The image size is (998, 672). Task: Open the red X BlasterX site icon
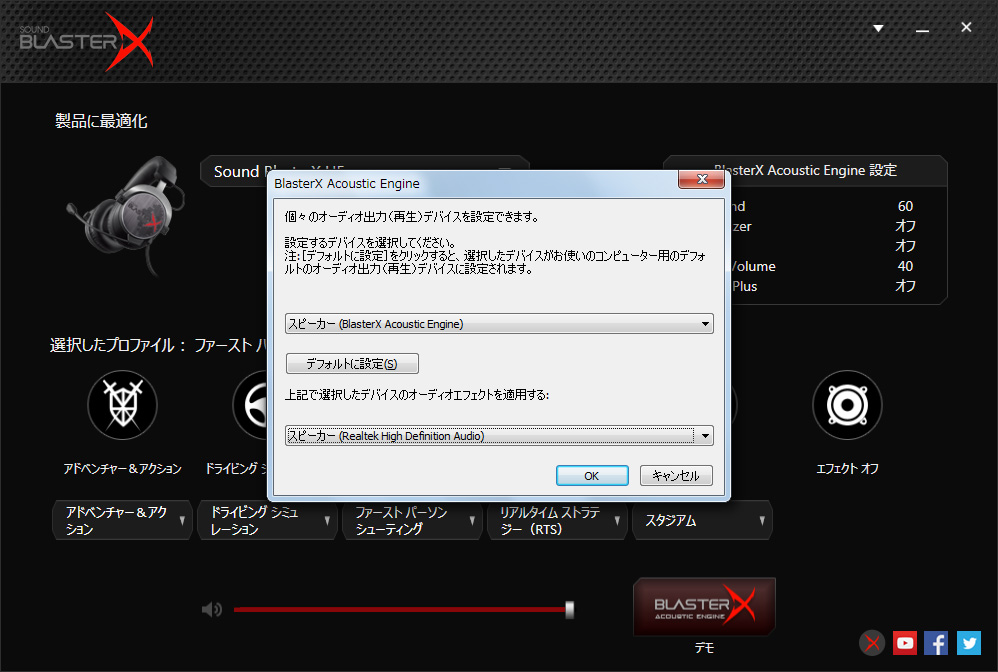873,643
